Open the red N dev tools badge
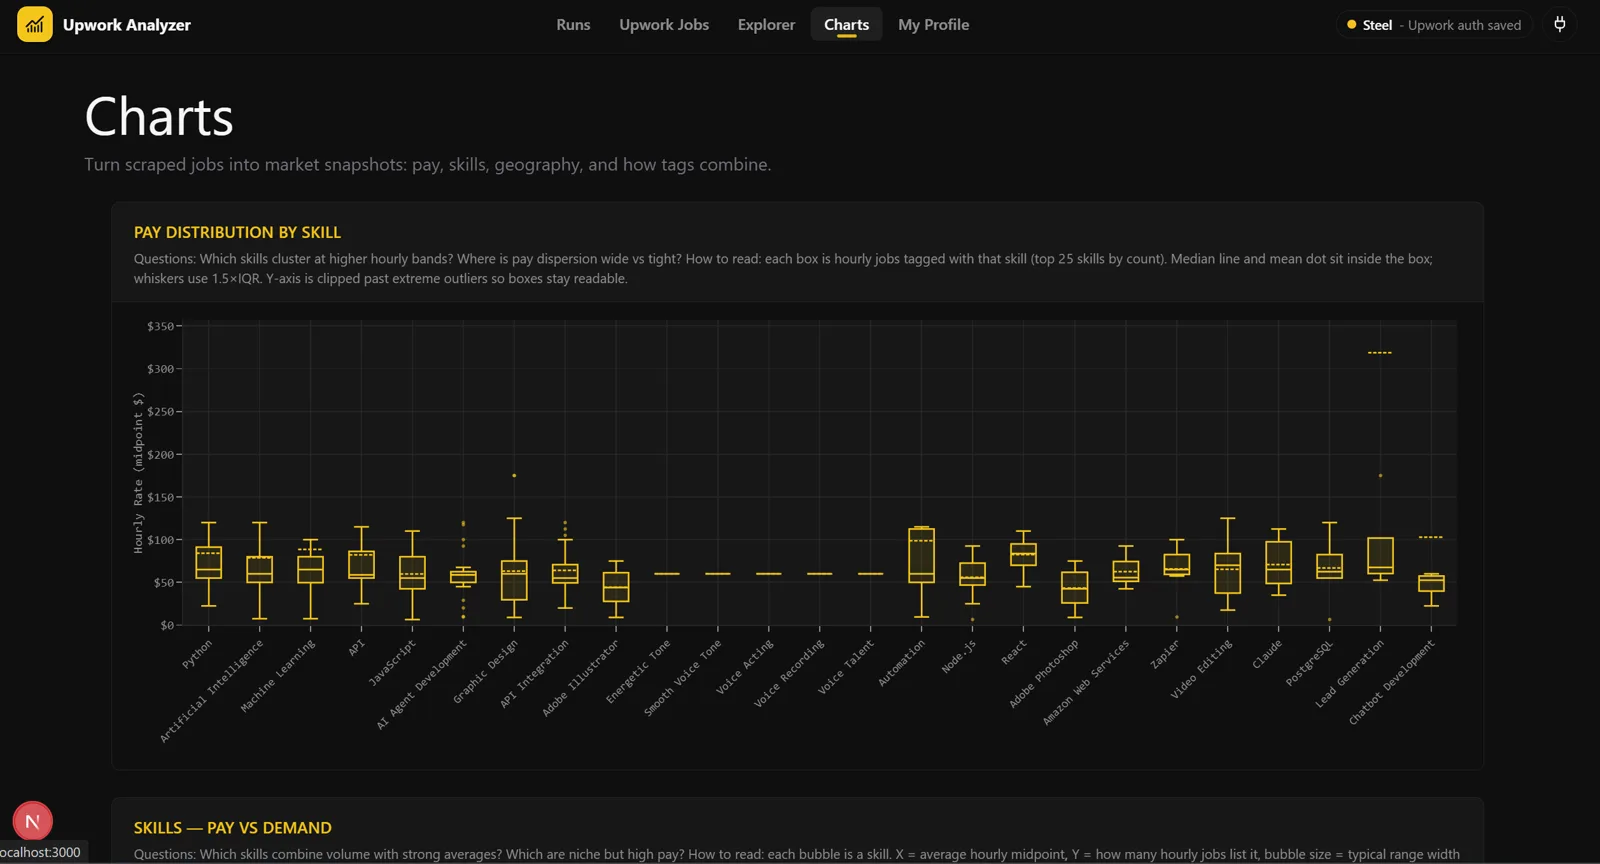Screen dimensions: 1600x864 (x=32, y=822)
